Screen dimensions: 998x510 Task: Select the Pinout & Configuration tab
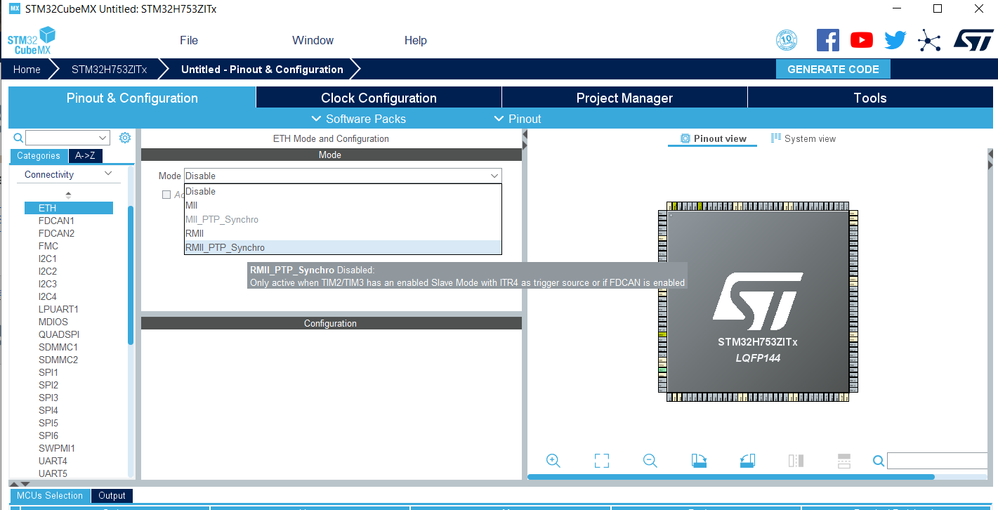(132, 98)
